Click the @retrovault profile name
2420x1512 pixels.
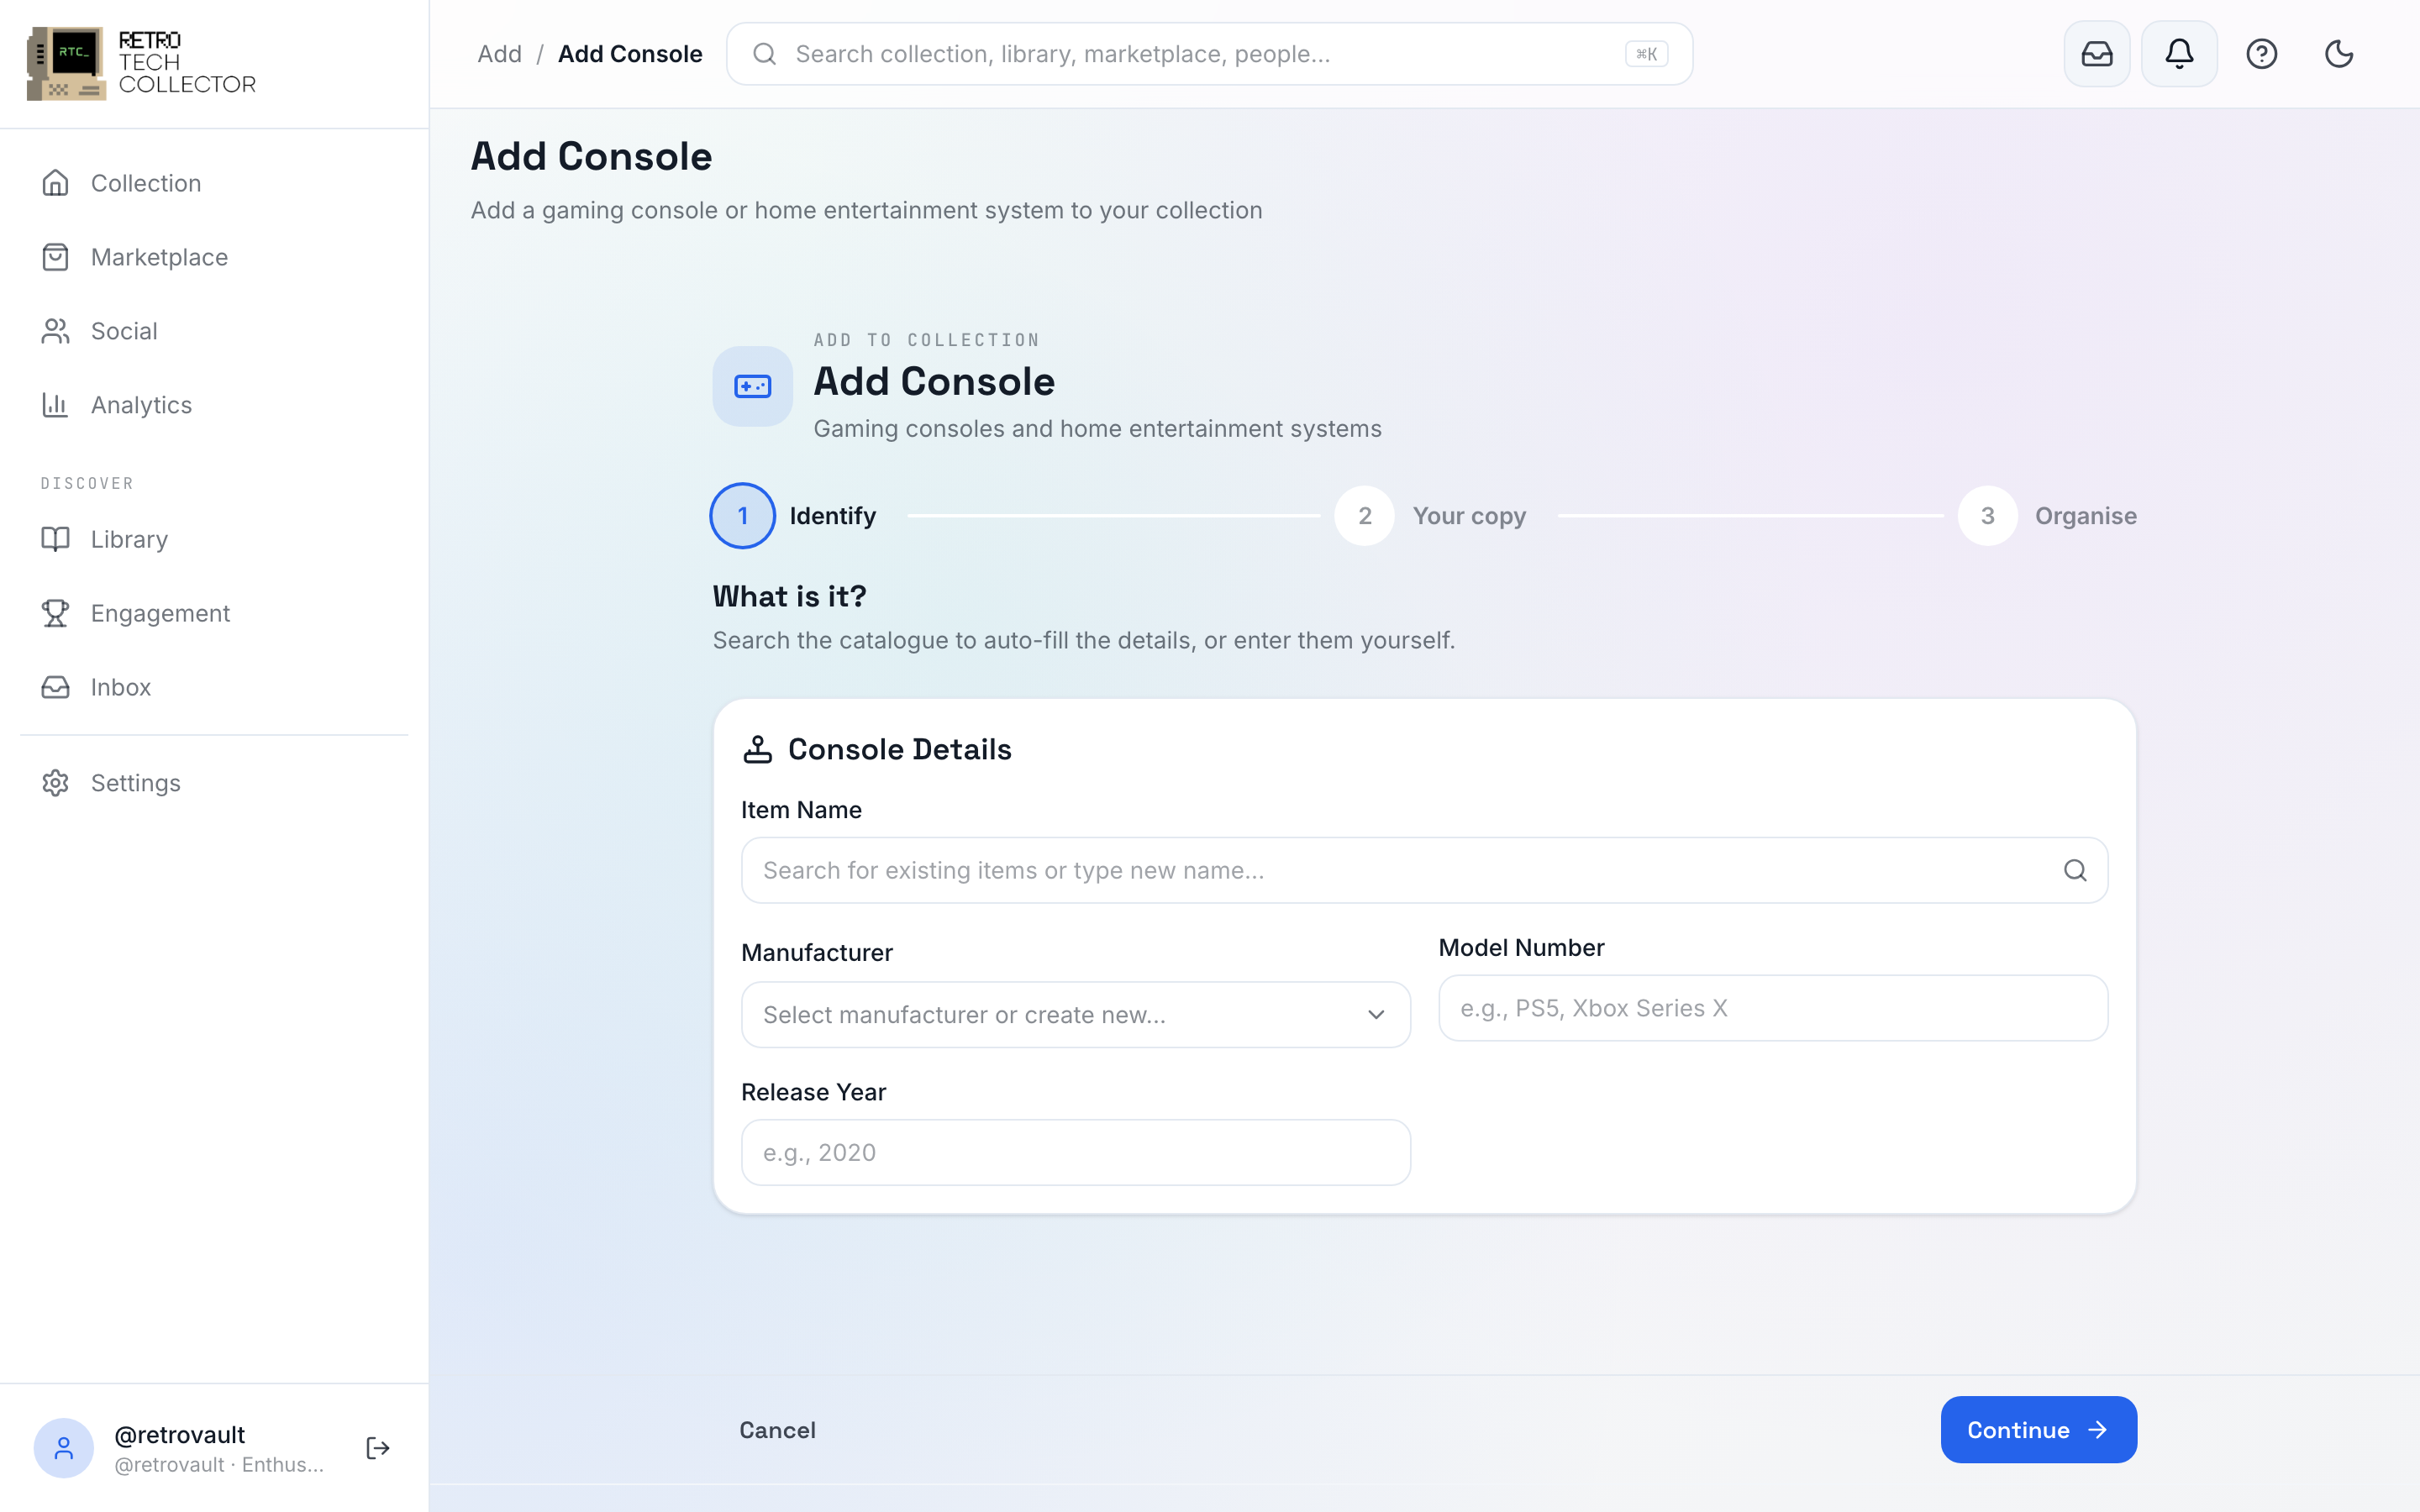click(x=180, y=1434)
